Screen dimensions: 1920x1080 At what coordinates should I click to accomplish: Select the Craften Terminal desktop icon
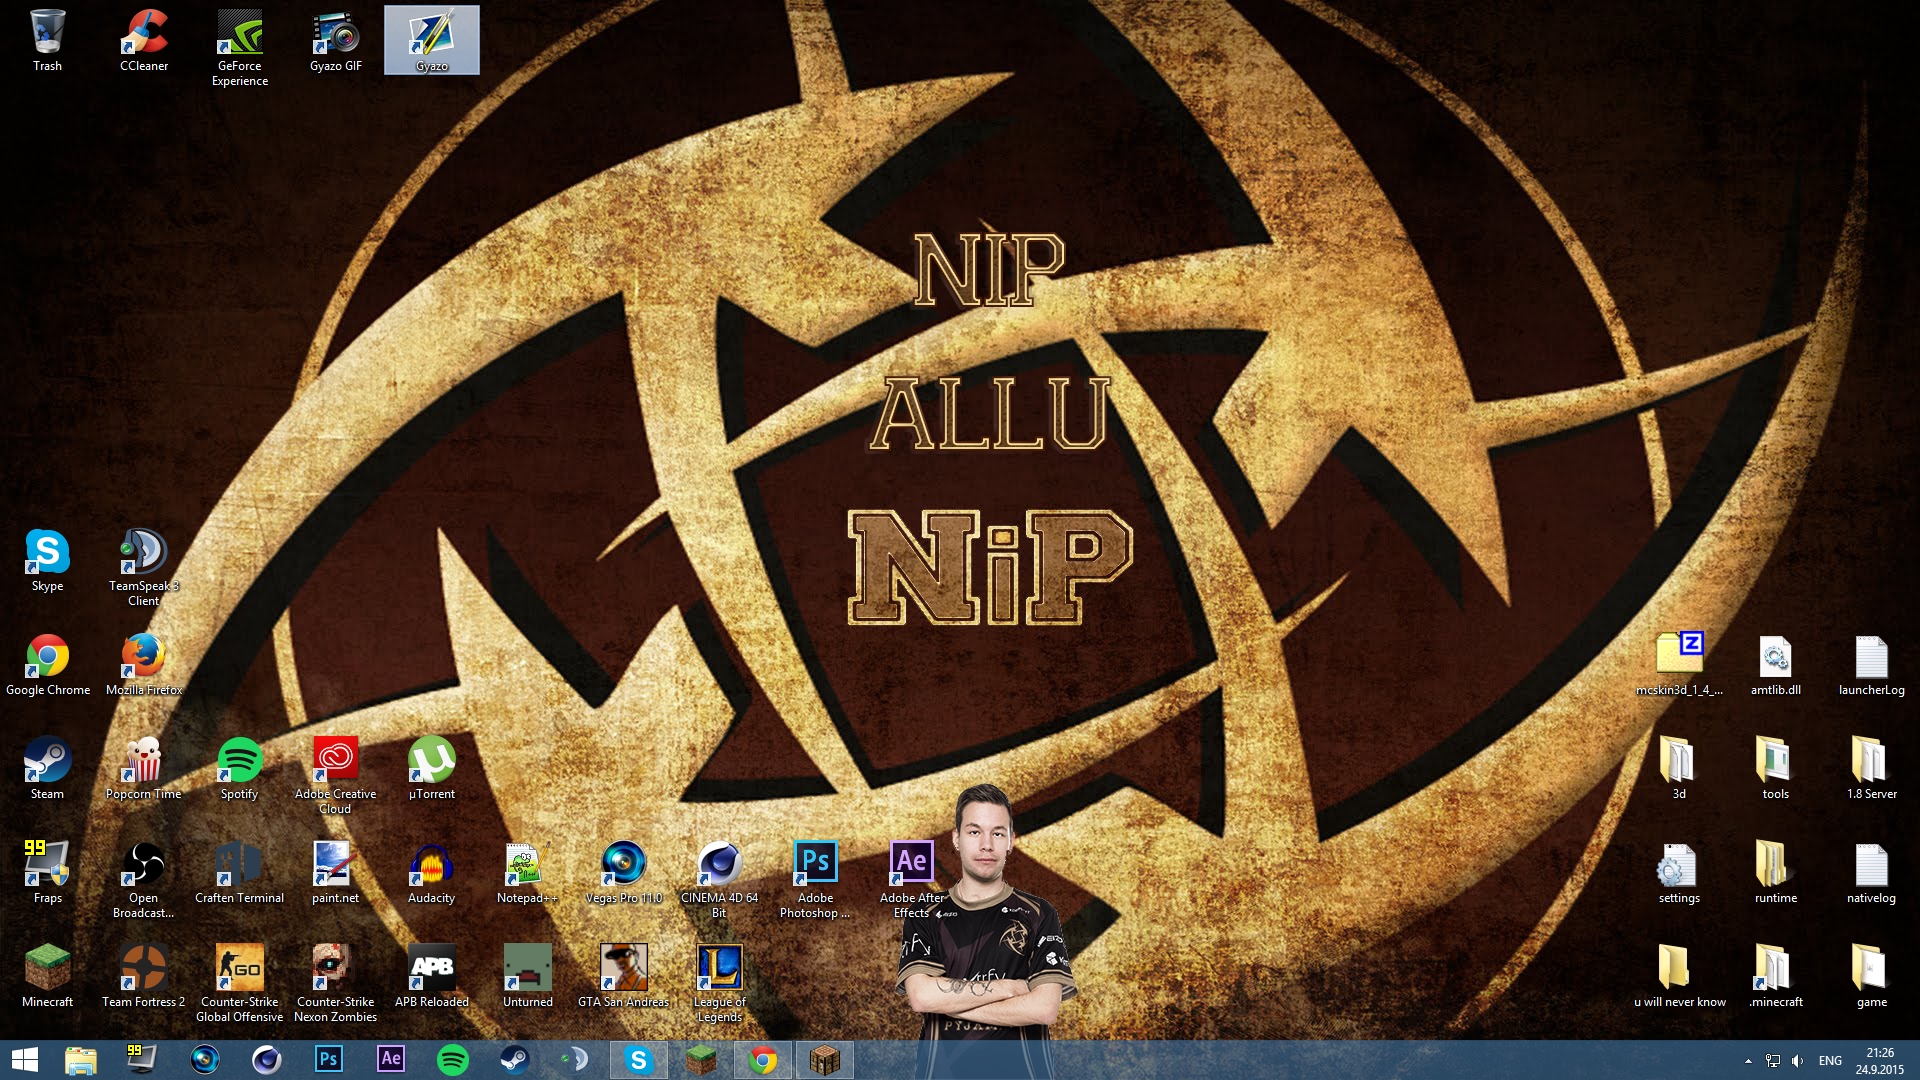[x=240, y=872]
